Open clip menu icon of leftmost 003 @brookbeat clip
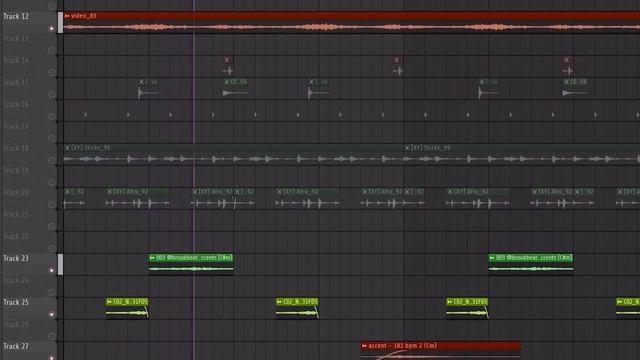This screenshot has width=640, height=360. tap(152, 258)
